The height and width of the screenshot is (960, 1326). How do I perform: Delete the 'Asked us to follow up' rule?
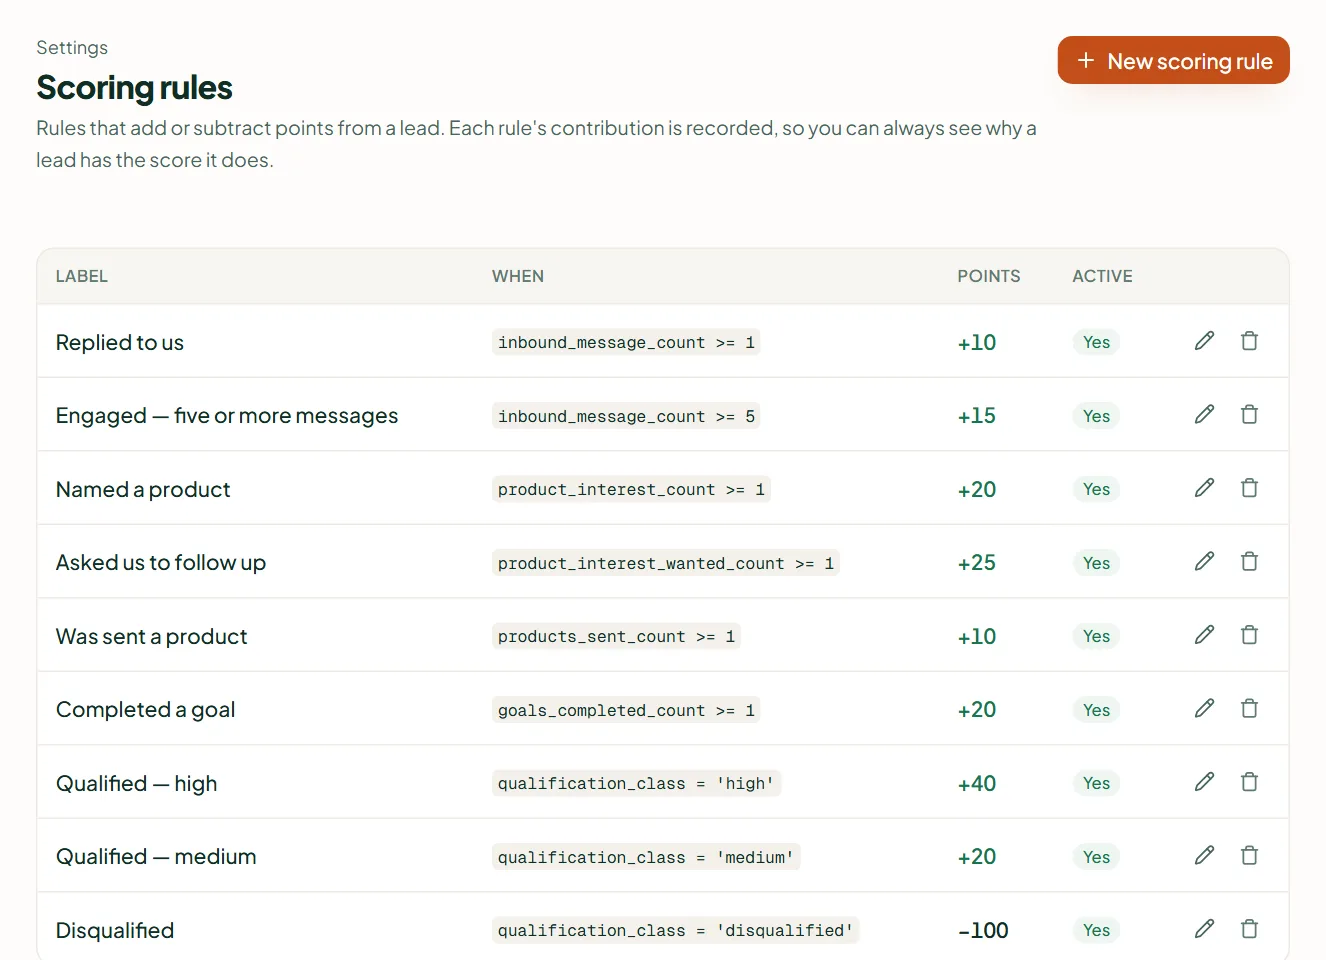(1249, 561)
